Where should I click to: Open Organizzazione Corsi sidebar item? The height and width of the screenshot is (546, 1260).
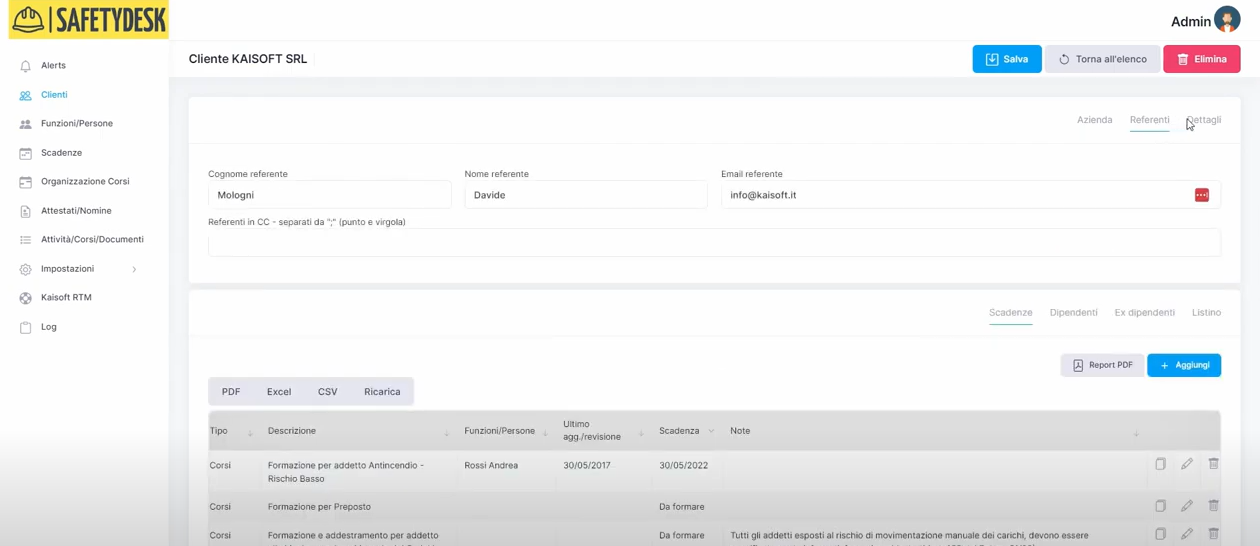(x=85, y=182)
